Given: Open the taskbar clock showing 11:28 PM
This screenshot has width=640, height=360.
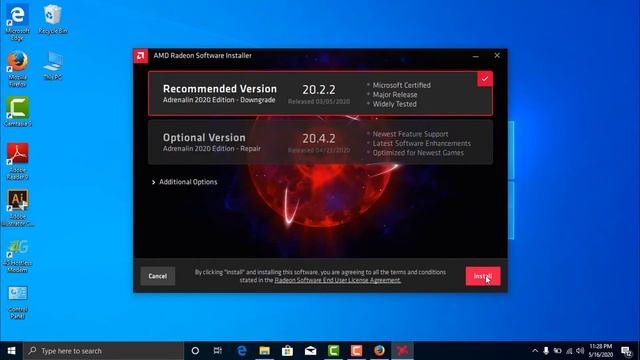Looking at the screenshot, I should (600, 351).
